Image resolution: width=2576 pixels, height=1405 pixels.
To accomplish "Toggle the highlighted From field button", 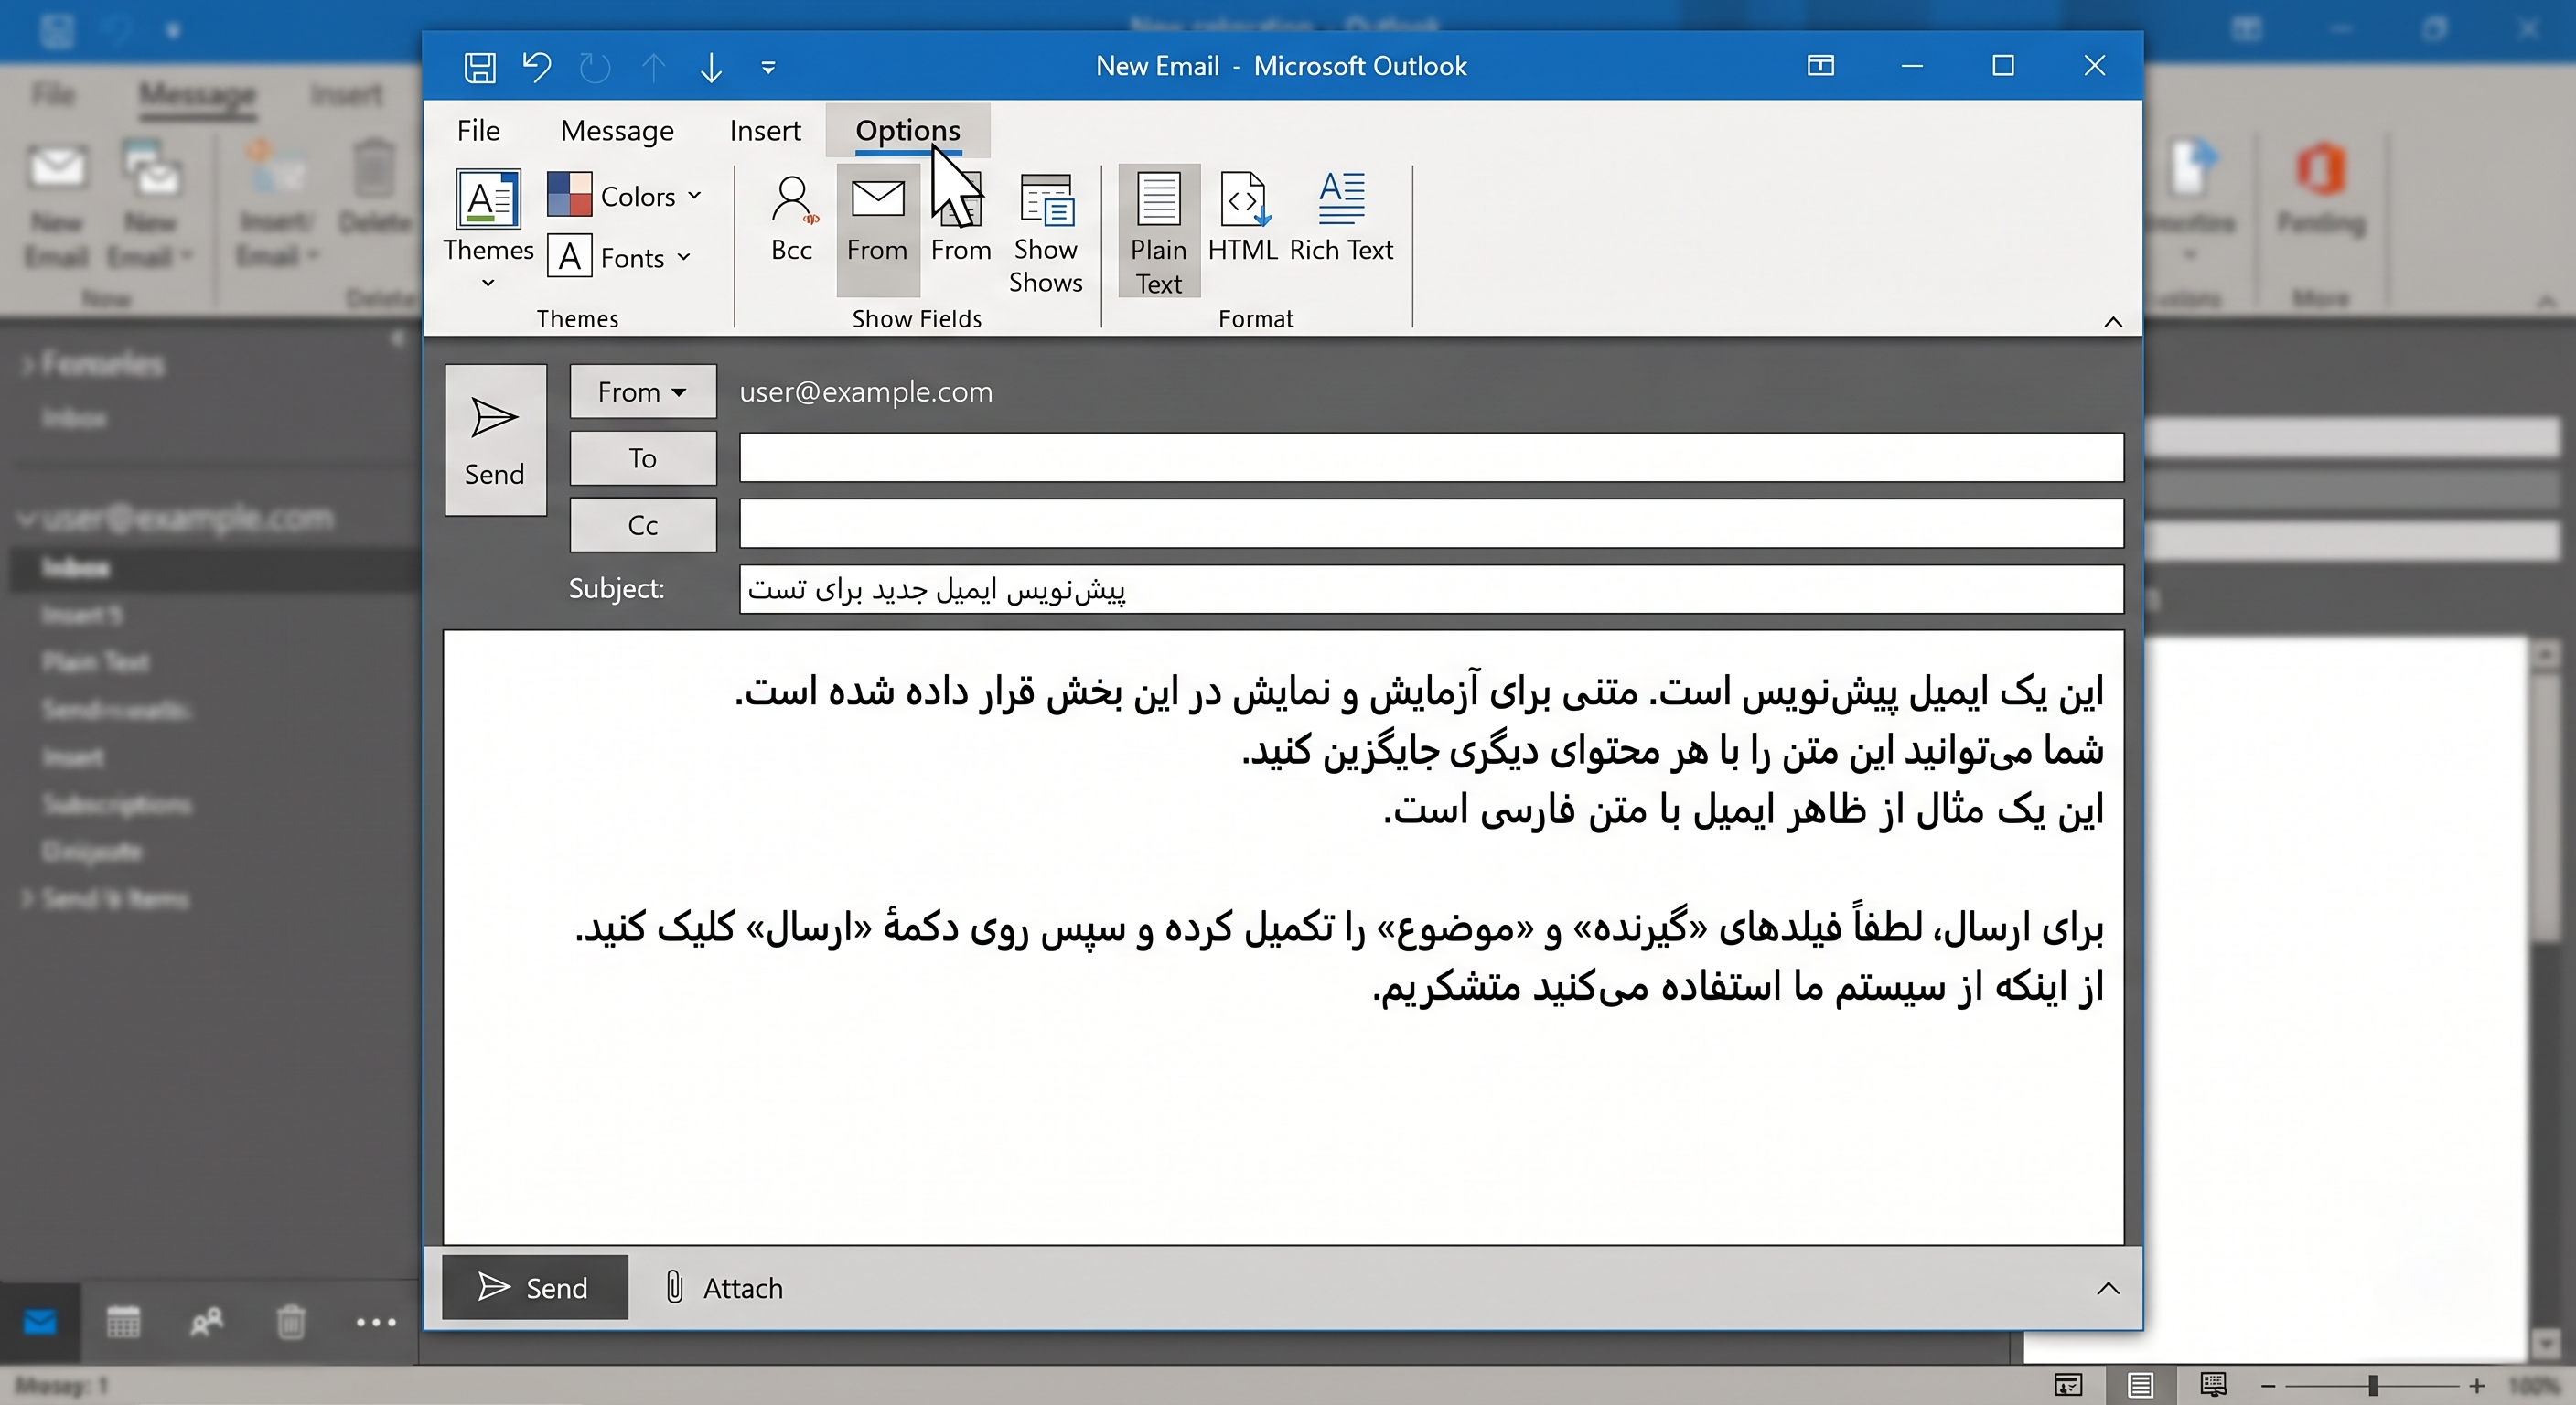I will pos(877,229).
